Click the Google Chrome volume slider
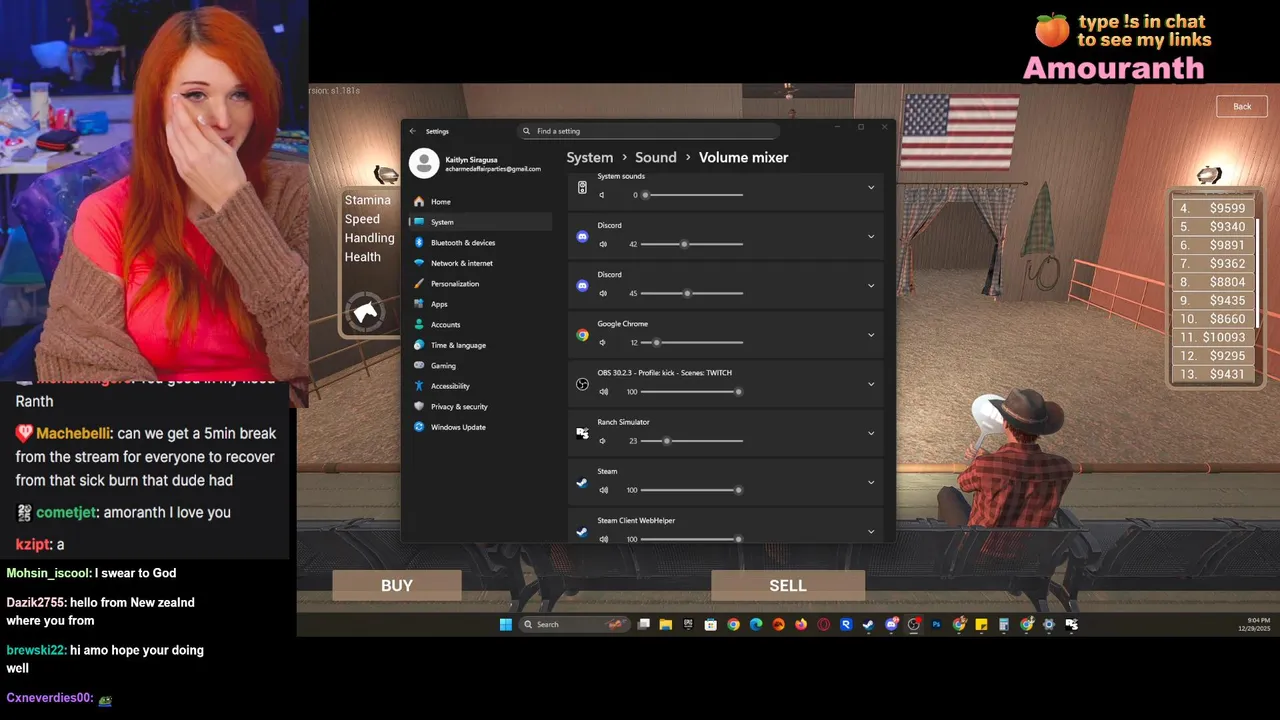Screen dimensions: 1280x720 coord(692,342)
